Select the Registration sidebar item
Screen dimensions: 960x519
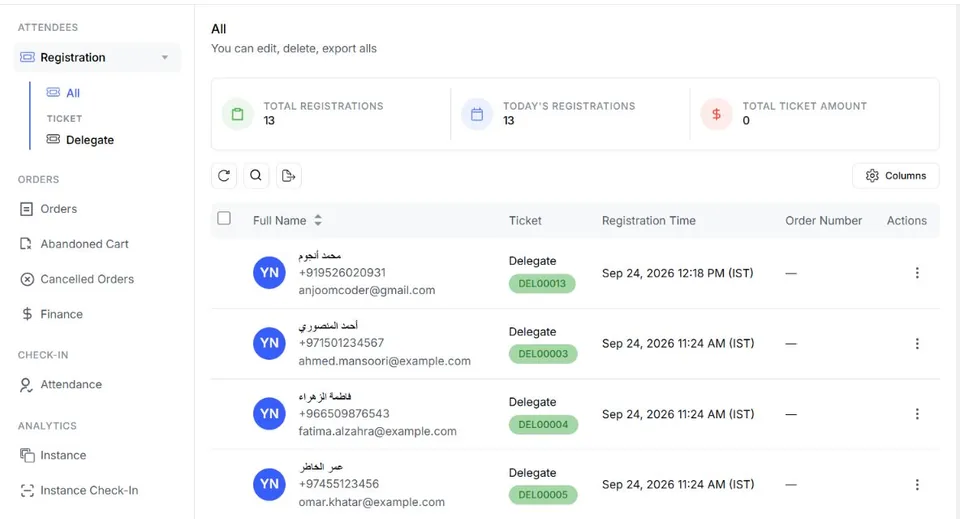tap(97, 58)
